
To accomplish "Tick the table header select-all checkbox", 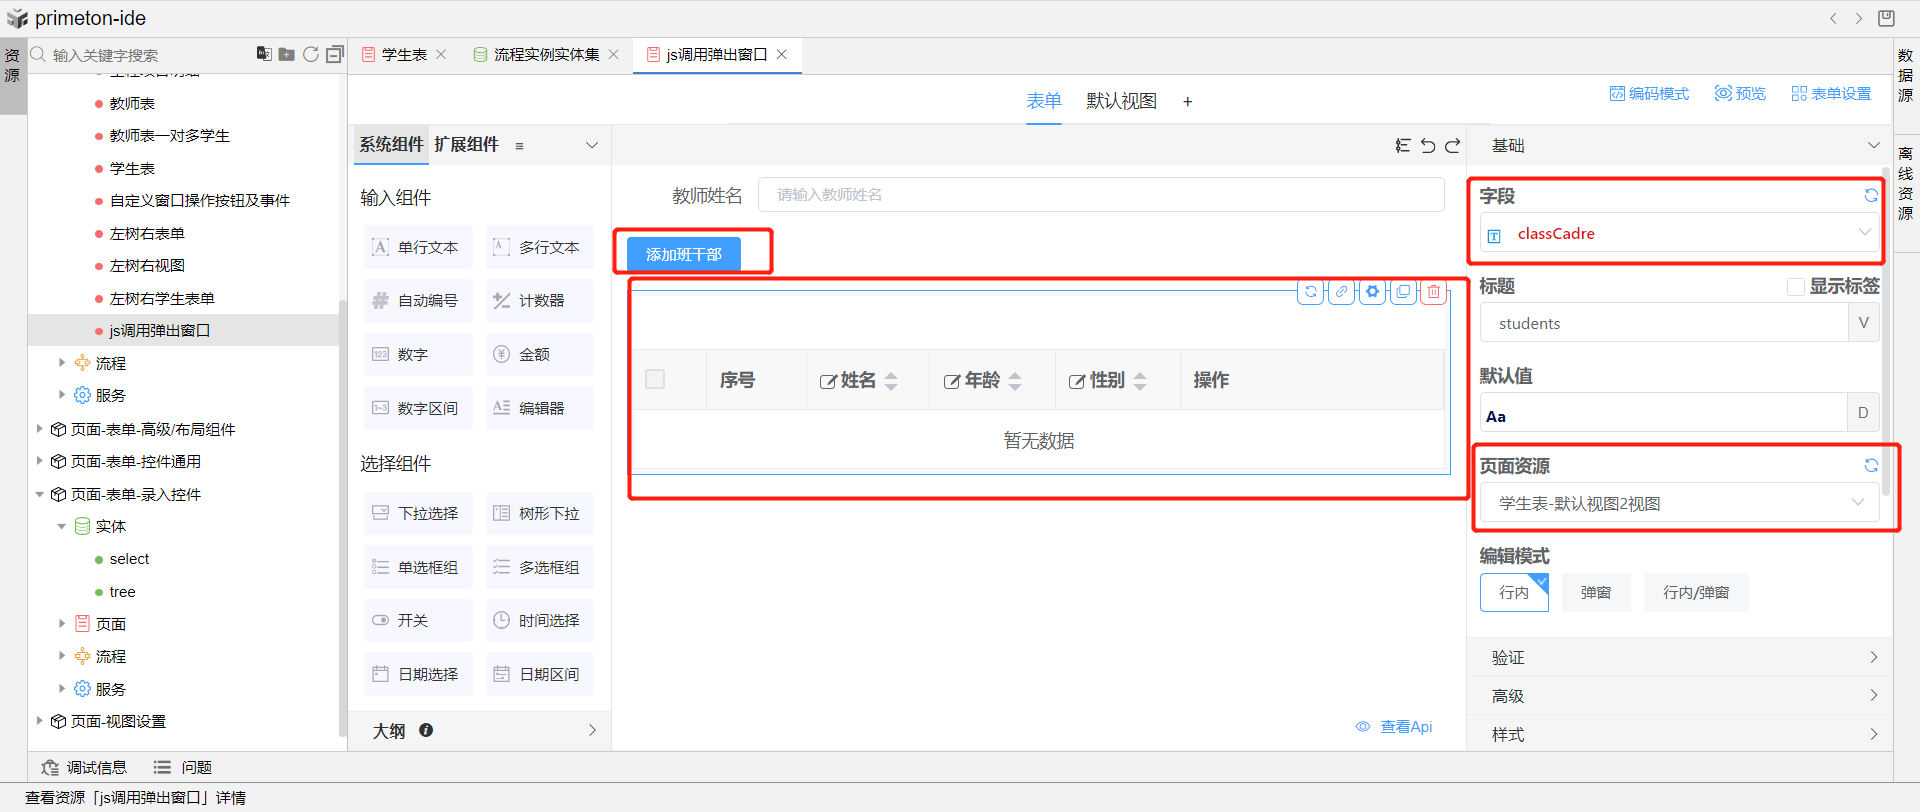I will point(655,379).
